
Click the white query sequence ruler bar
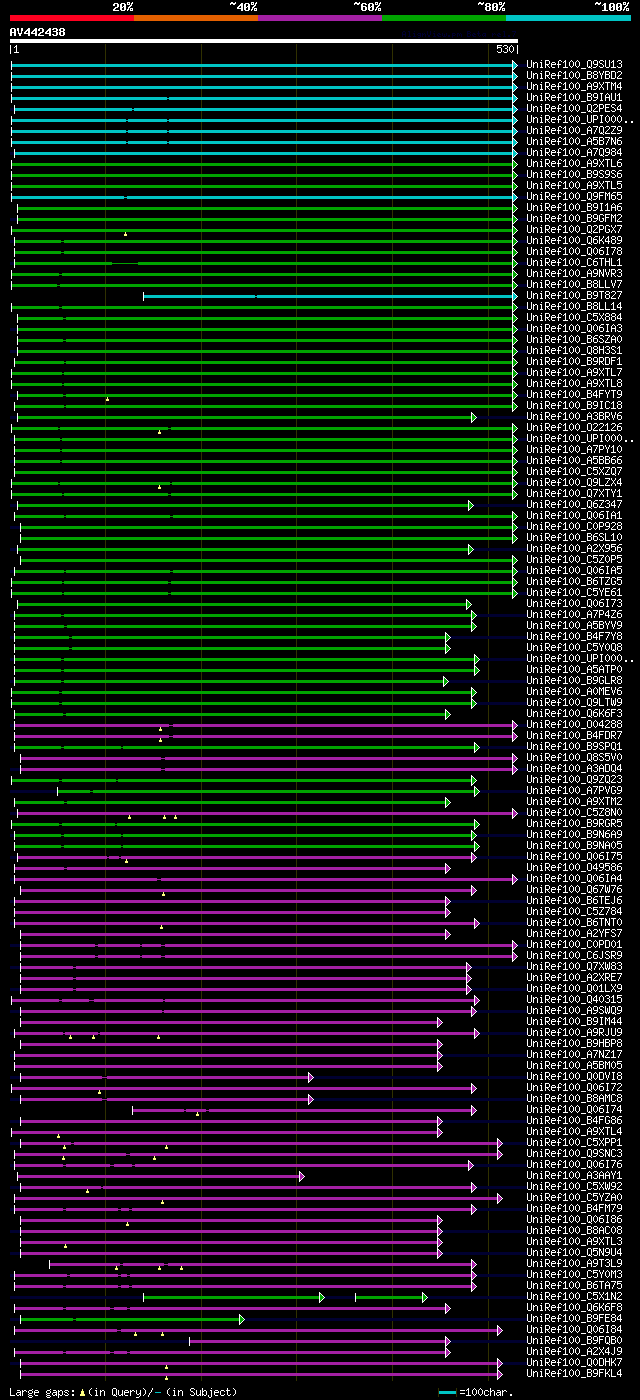[264, 41]
